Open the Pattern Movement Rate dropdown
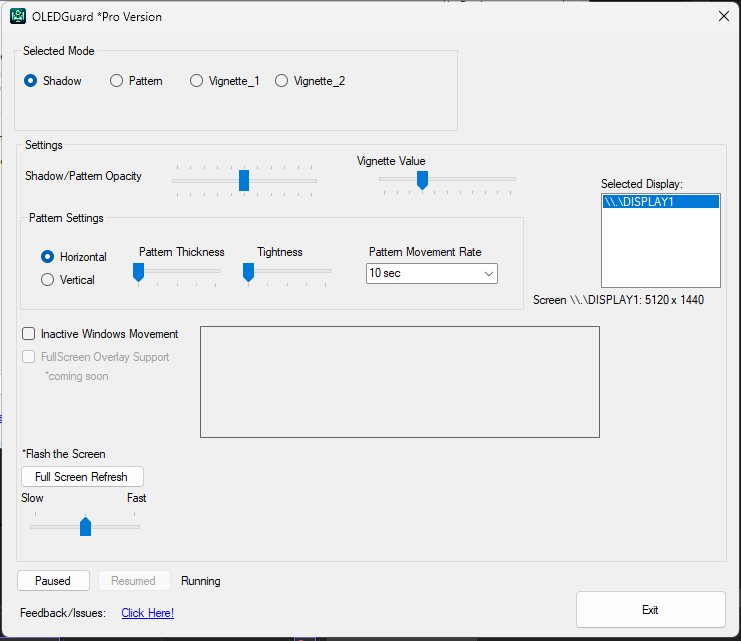741x641 pixels. (x=431, y=273)
